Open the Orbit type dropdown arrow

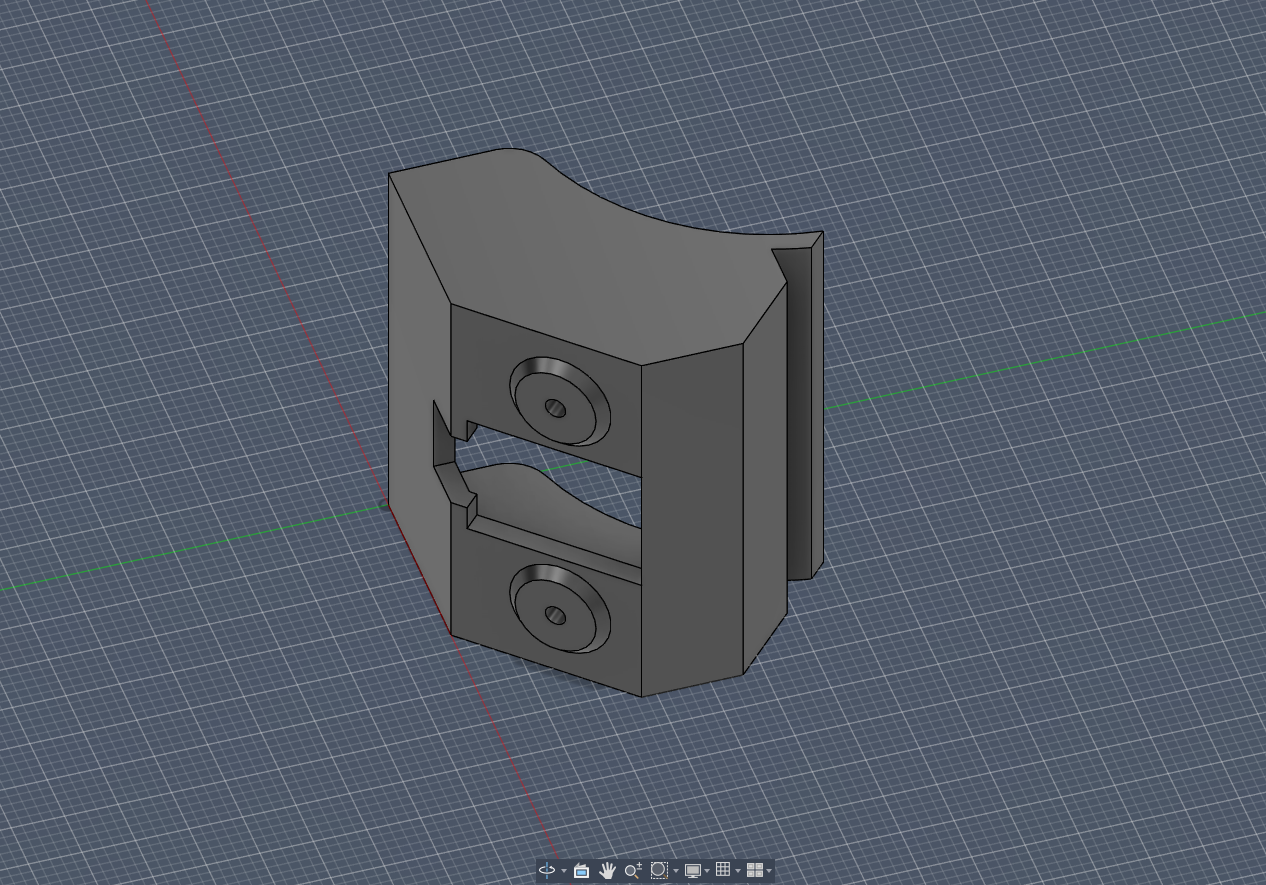click(x=564, y=871)
